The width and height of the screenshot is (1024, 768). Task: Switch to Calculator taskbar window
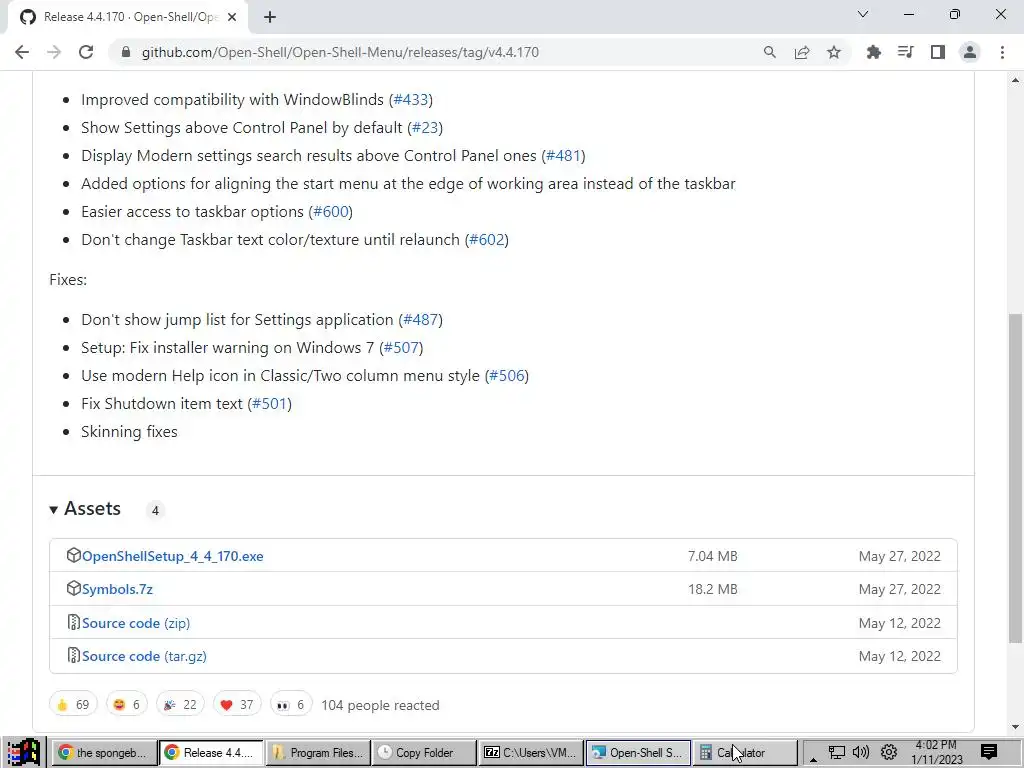[x=744, y=753]
